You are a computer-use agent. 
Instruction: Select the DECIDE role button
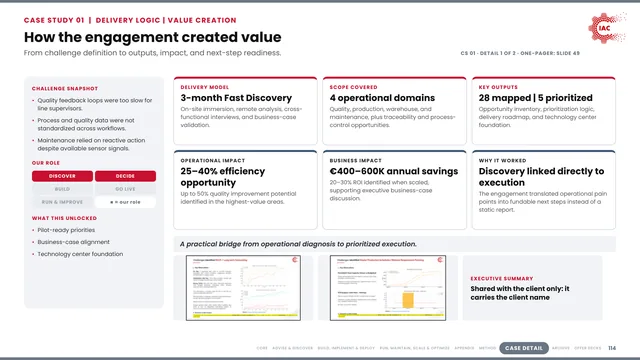(125, 176)
